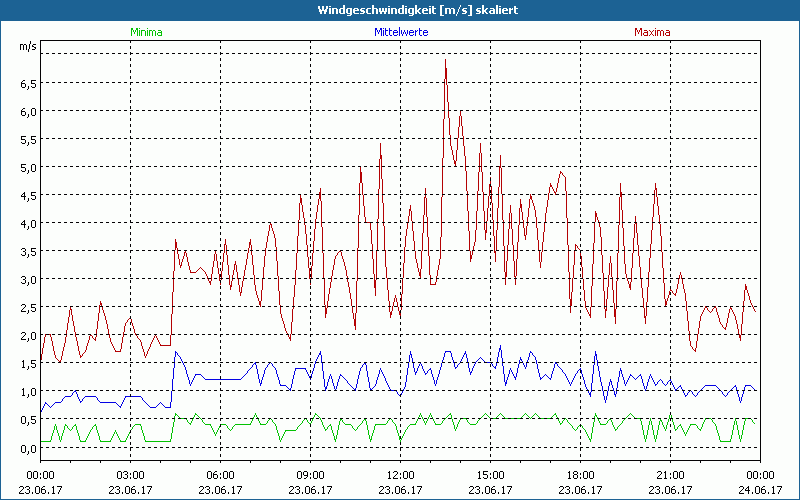Image resolution: width=800 pixels, height=500 pixels.
Task: Select the 18:00 time label on the x-axis
Action: coord(580,475)
